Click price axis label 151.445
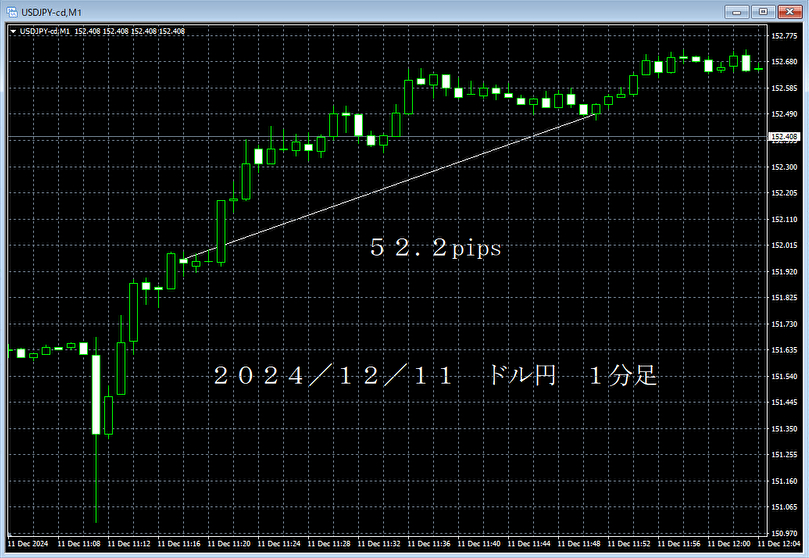The image size is (809, 558). [x=784, y=402]
